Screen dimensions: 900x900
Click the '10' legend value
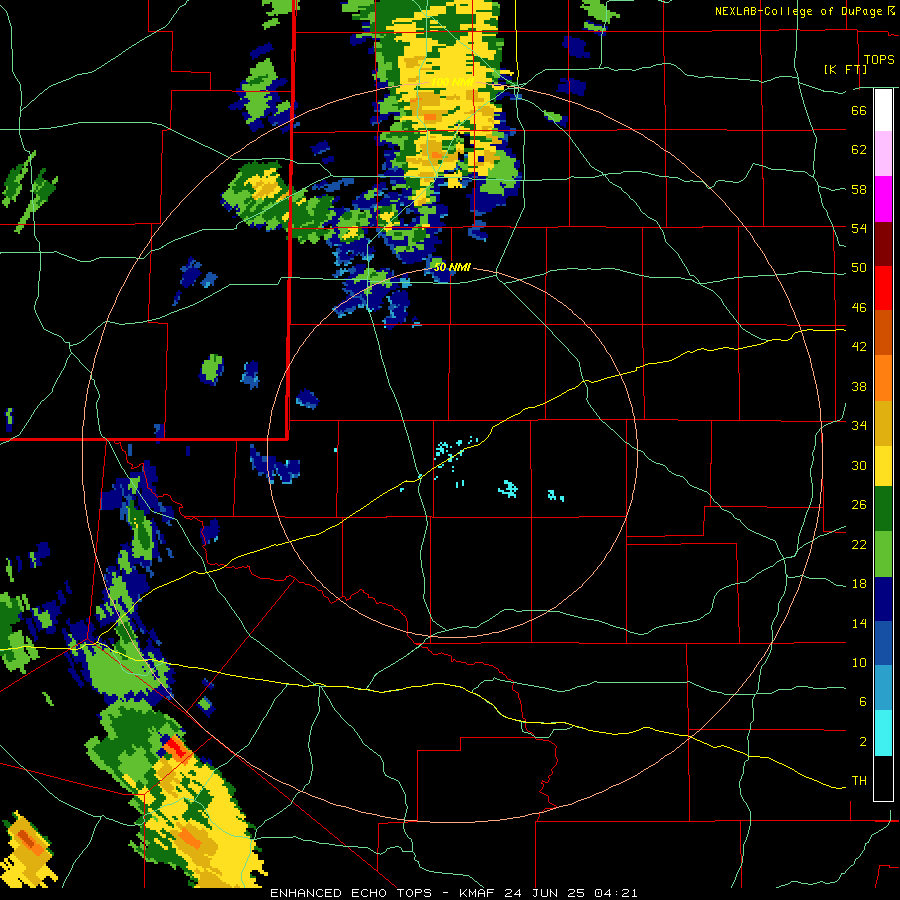click(859, 662)
